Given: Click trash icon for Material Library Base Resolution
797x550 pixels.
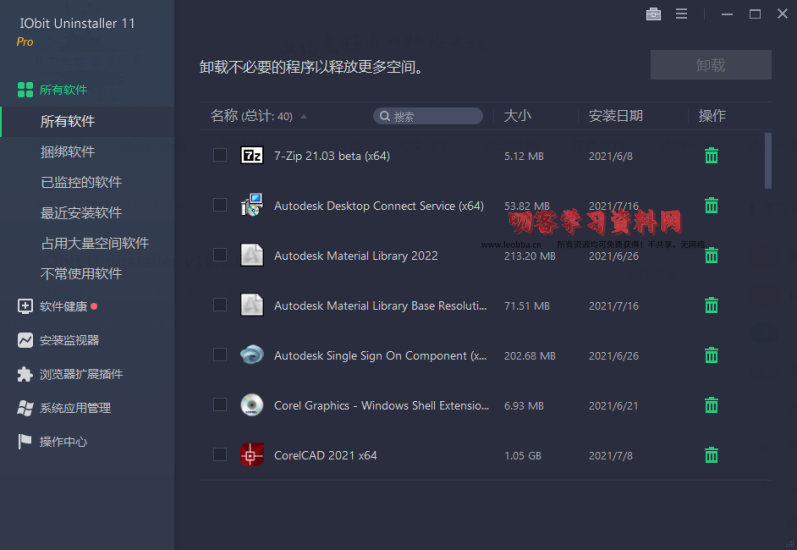Looking at the screenshot, I should point(711,305).
